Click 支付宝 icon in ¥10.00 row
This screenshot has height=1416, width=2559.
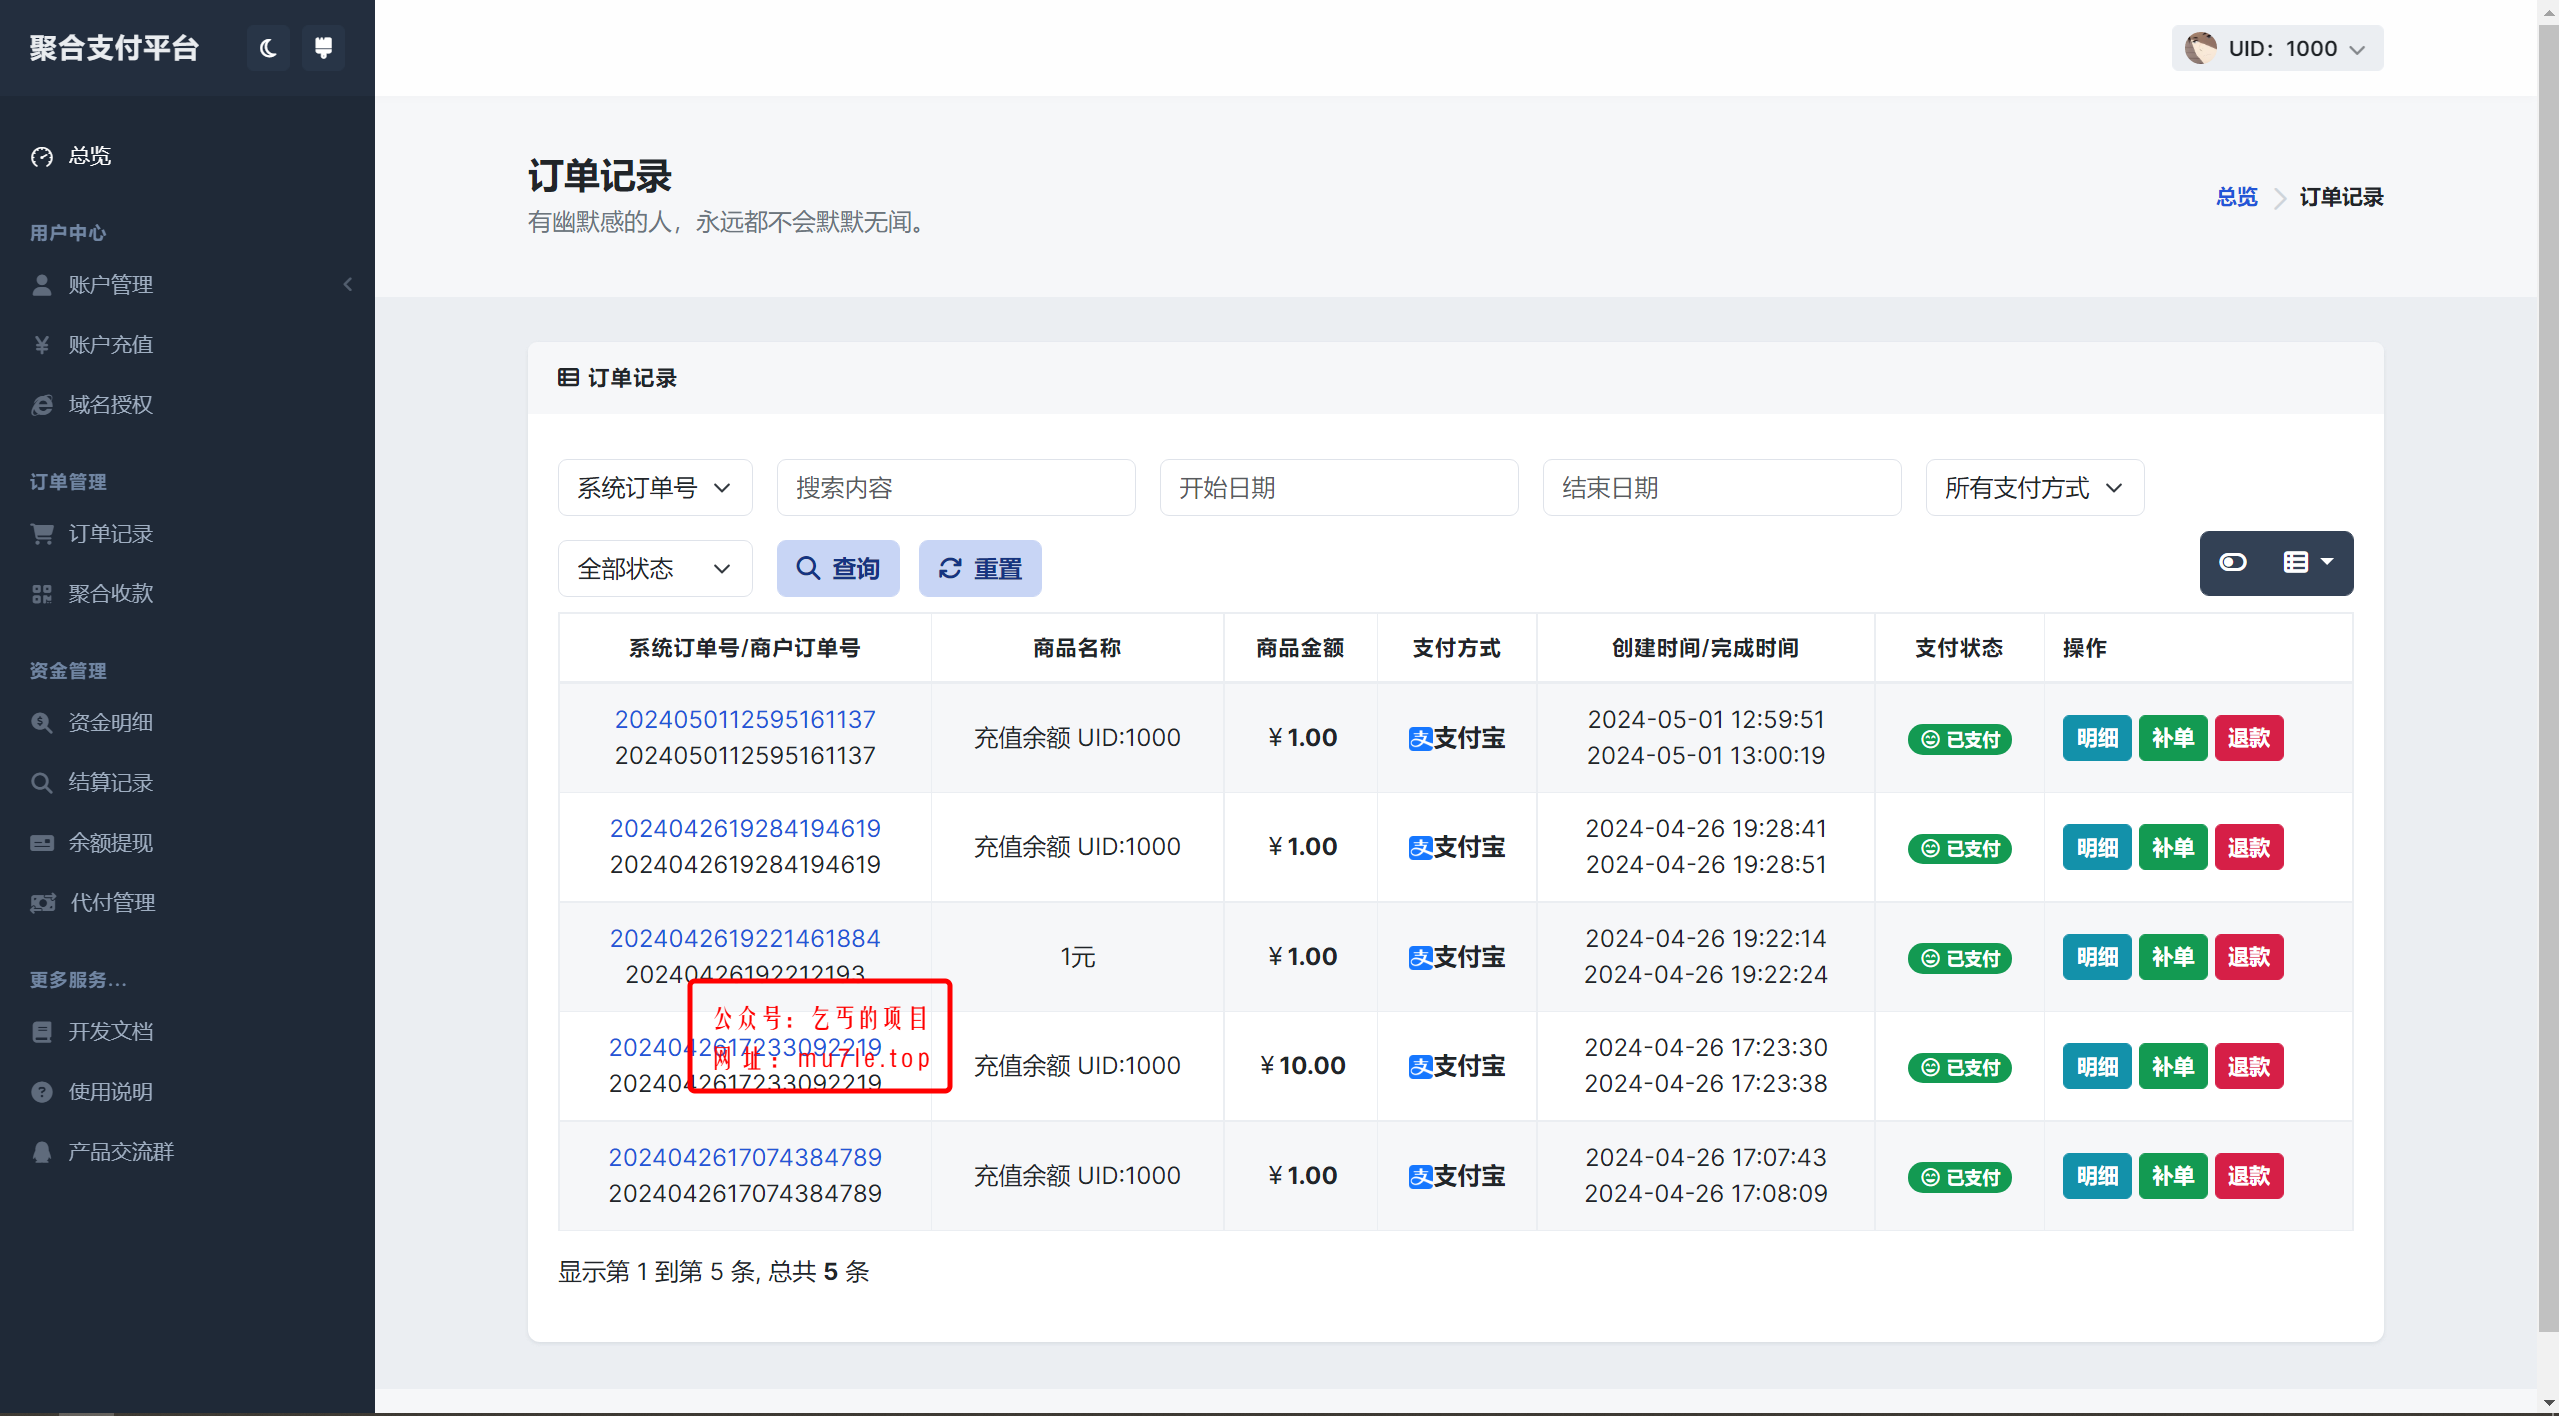[1420, 1067]
